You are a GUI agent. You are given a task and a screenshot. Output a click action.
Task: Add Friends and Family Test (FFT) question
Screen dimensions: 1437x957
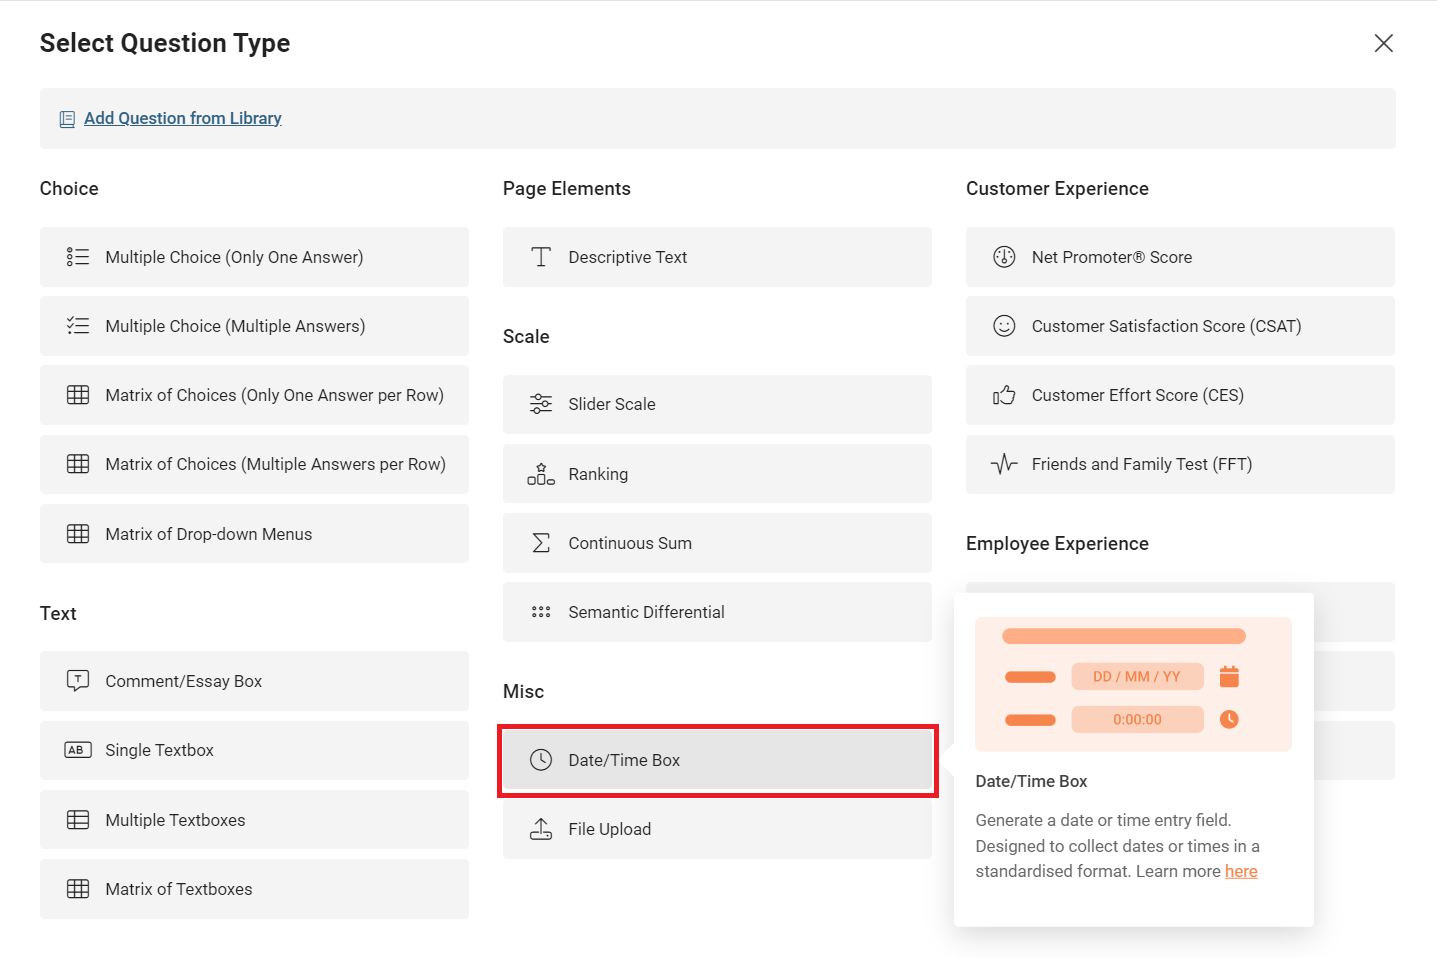(1180, 464)
